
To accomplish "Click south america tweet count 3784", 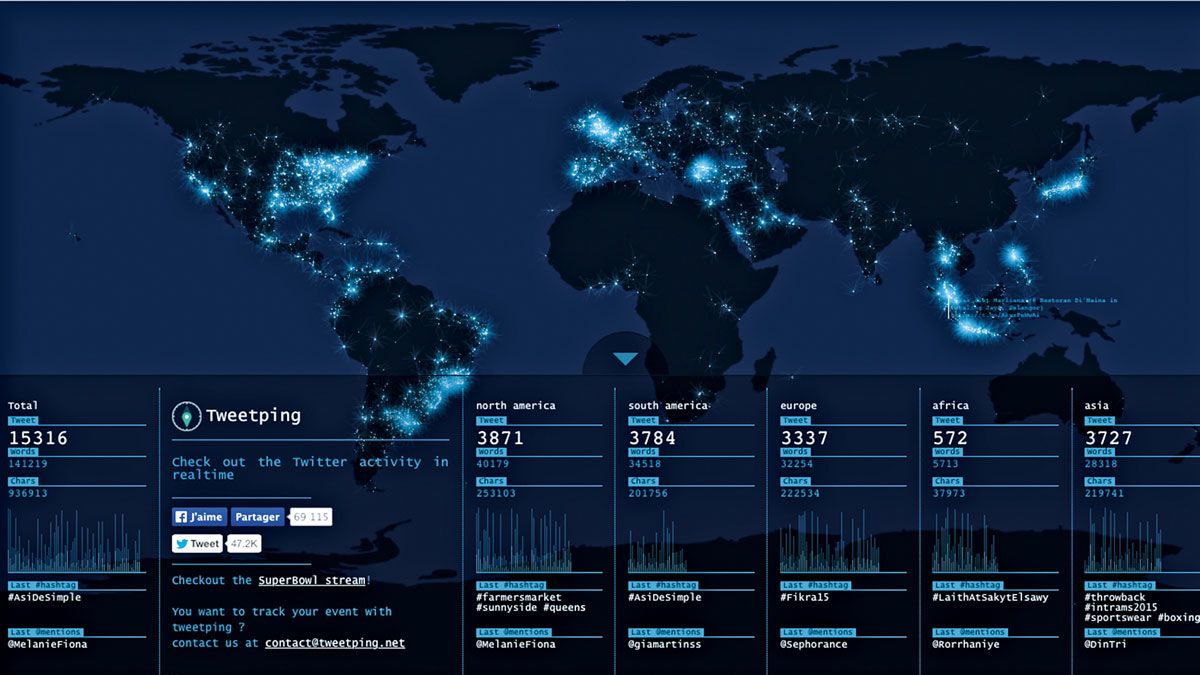I will pos(652,438).
